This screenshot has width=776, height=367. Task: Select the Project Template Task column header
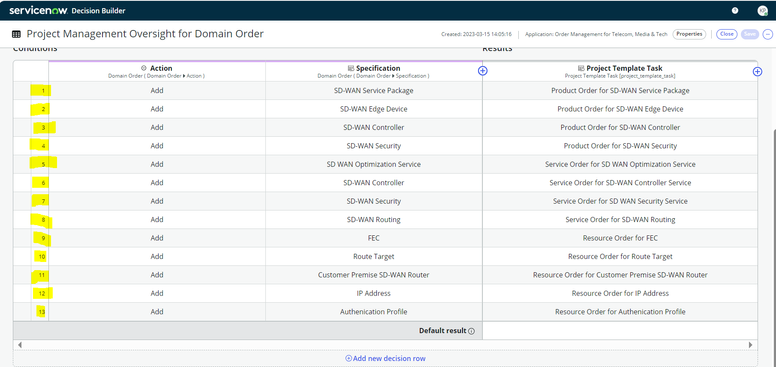pyautogui.click(x=620, y=71)
